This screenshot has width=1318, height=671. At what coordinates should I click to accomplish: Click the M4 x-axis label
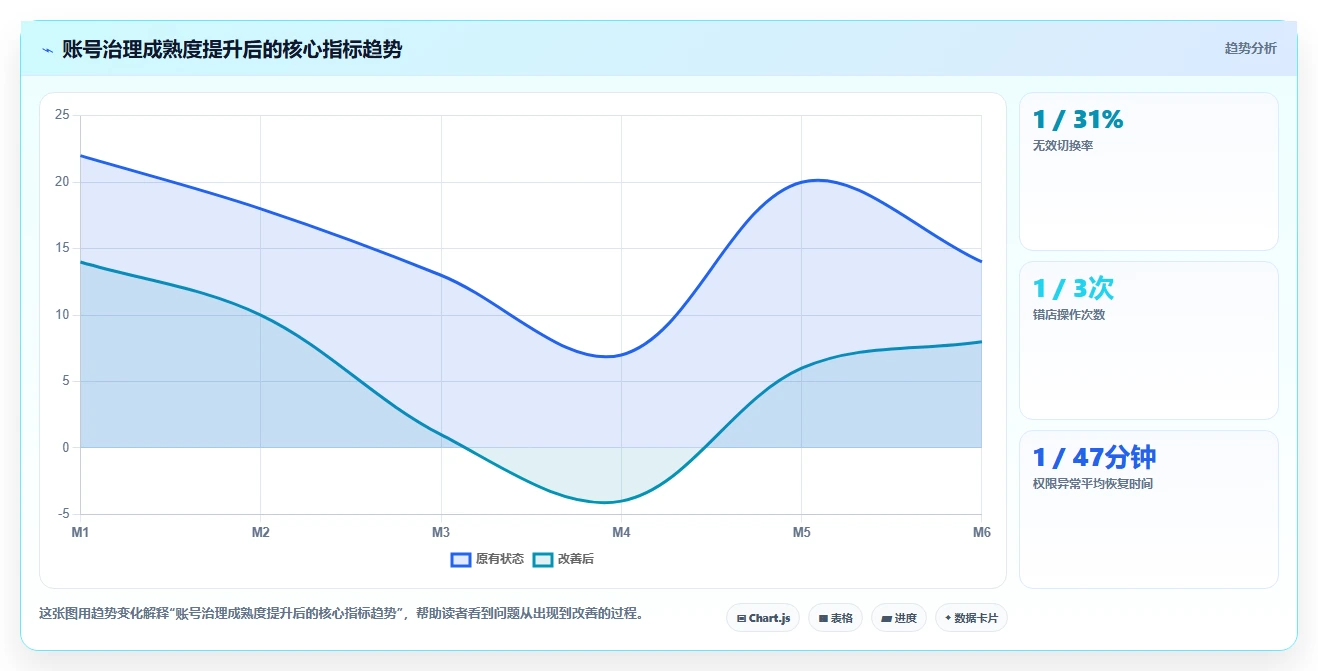pyautogui.click(x=621, y=533)
